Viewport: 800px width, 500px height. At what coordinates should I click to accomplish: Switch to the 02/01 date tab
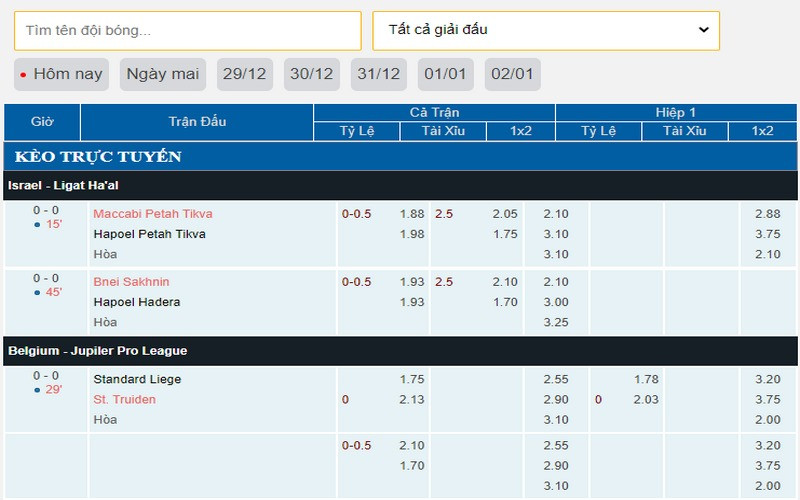click(x=512, y=74)
